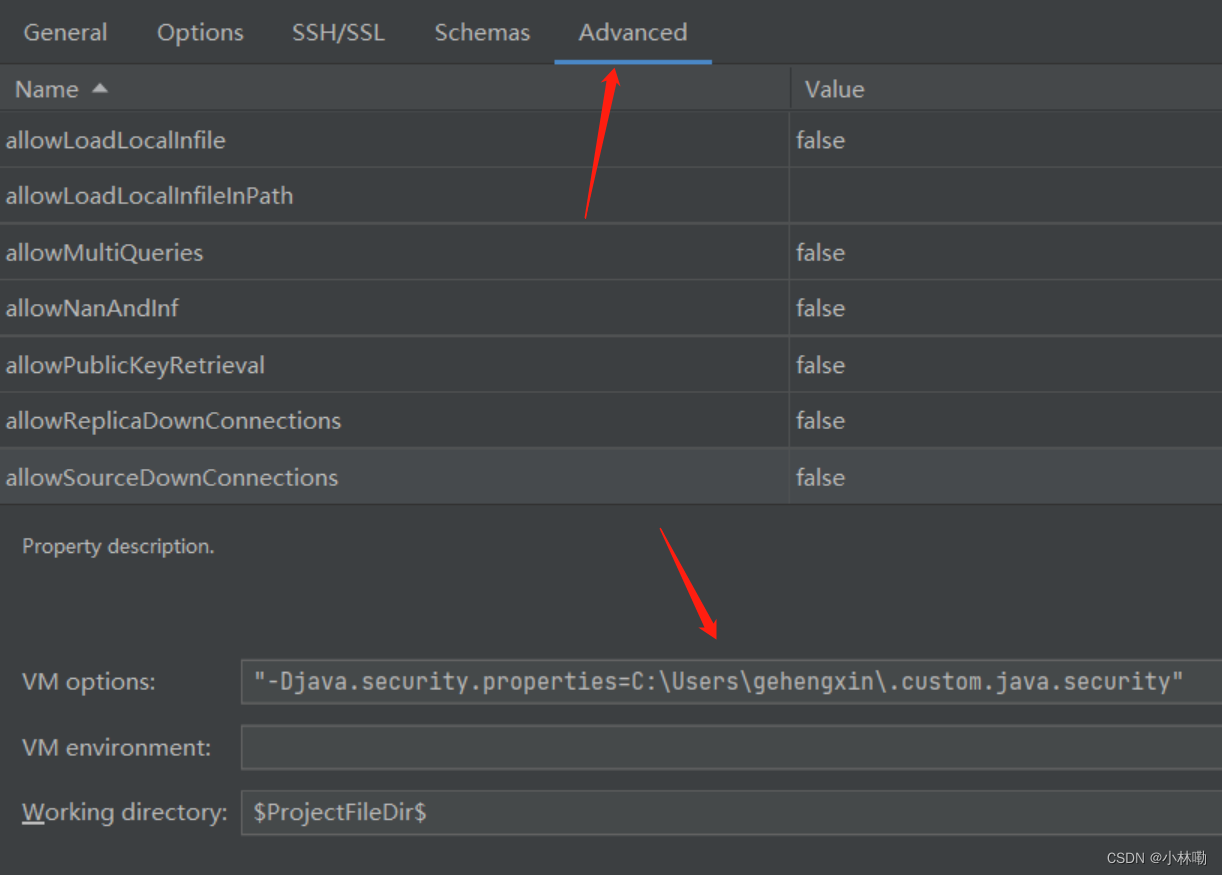
Task: Click the Working directory label
Action: [125, 812]
